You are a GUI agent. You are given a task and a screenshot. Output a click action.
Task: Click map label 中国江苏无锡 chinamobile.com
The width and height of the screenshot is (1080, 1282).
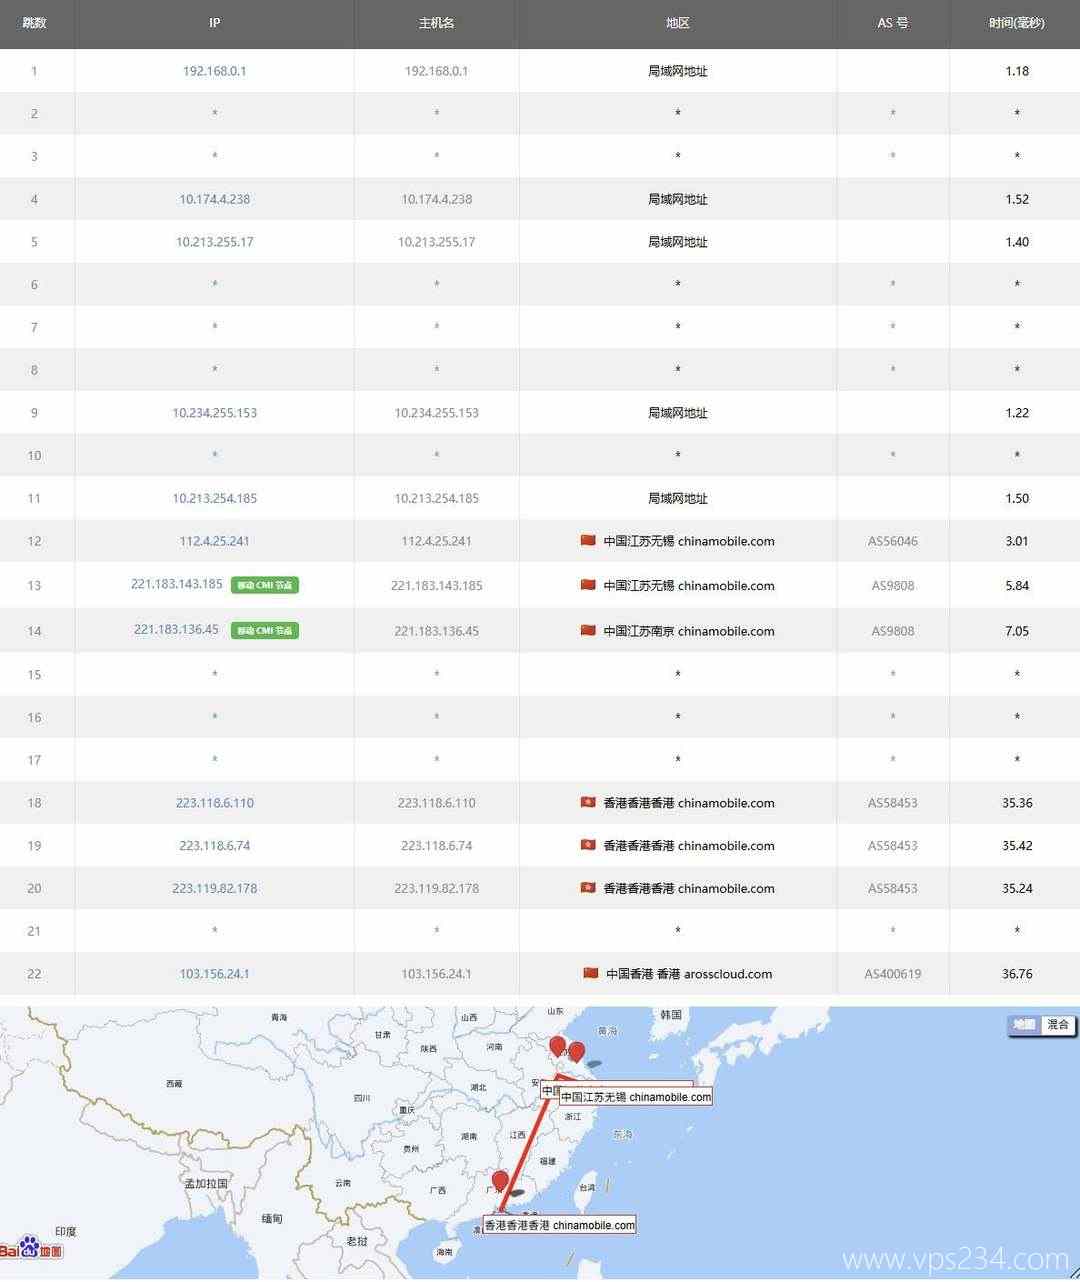(636, 1097)
